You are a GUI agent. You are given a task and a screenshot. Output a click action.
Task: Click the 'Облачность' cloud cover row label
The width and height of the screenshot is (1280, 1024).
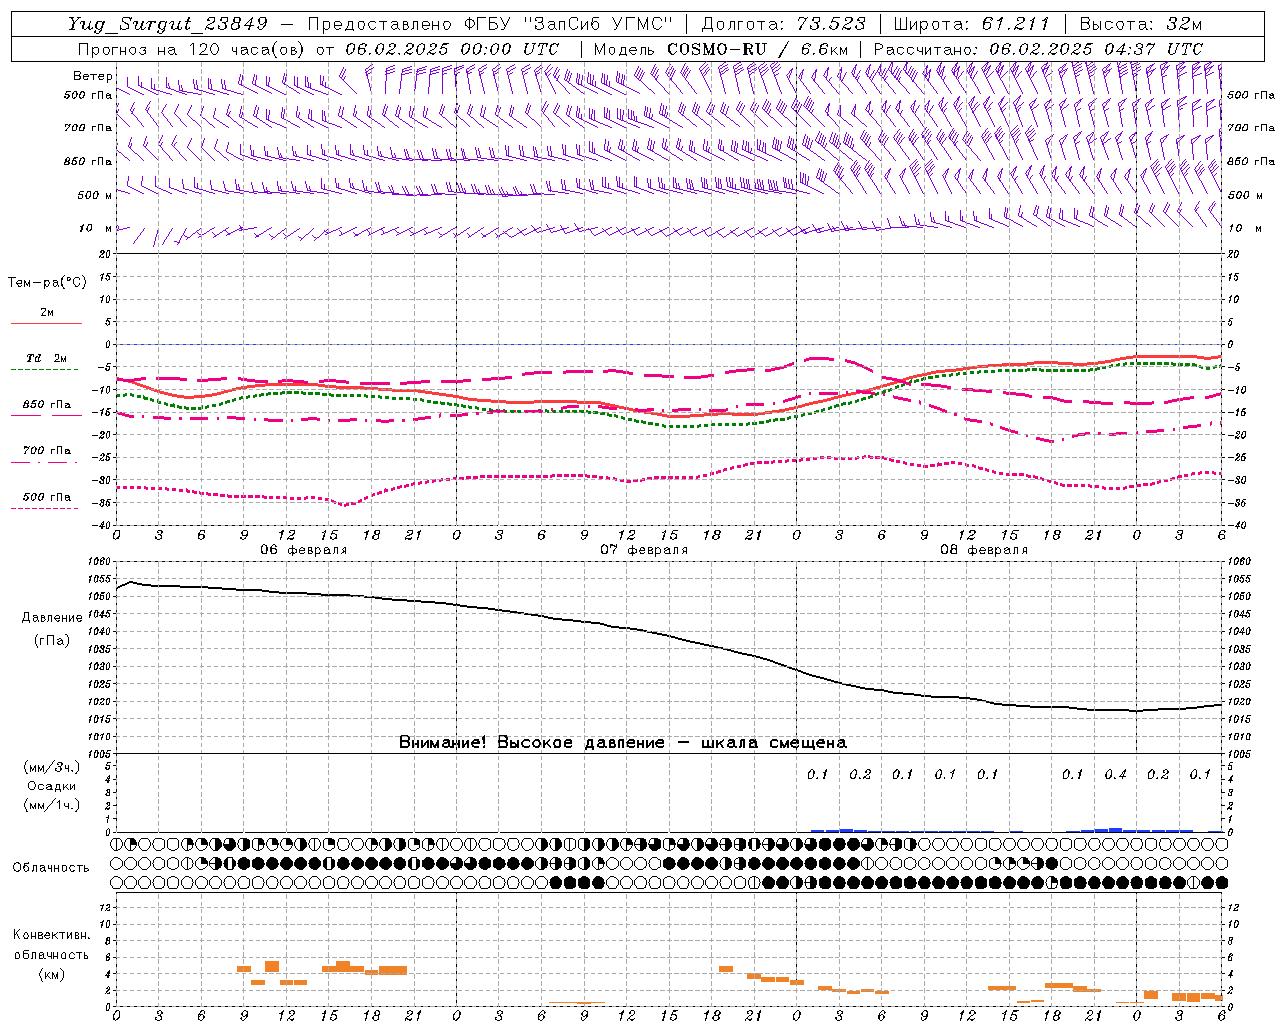click(x=51, y=868)
